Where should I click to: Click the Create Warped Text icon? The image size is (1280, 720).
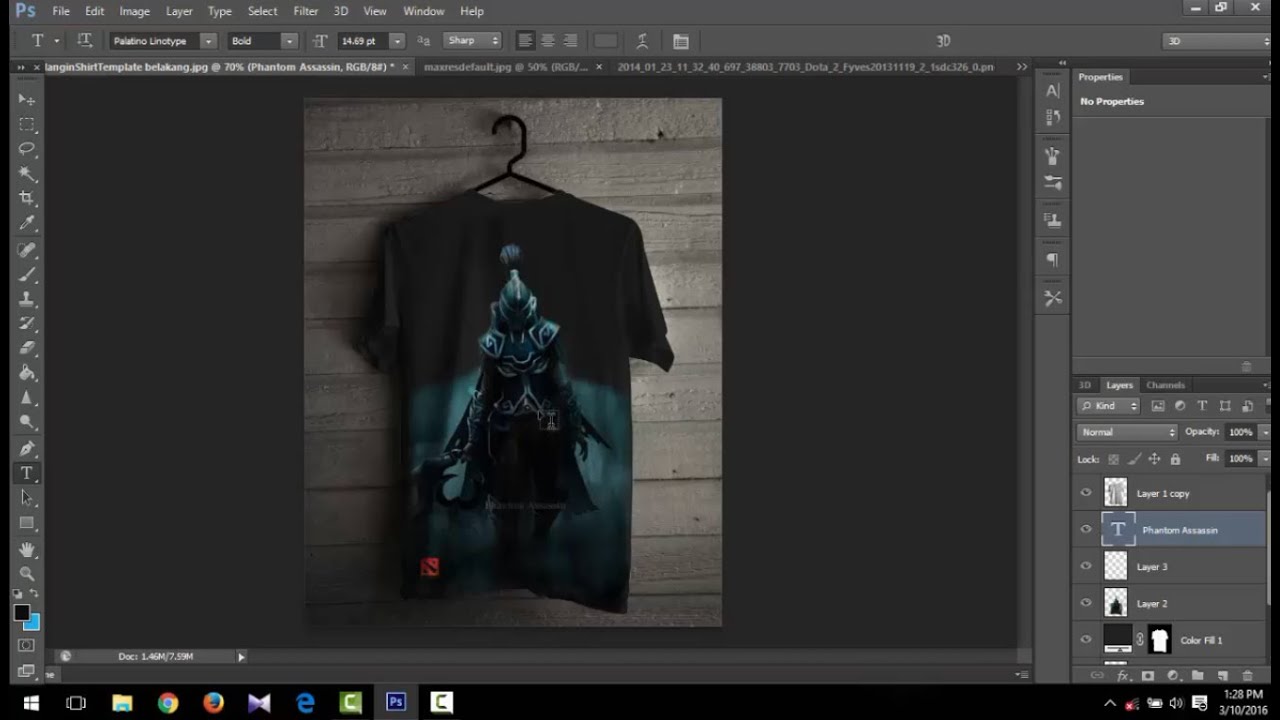click(x=642, y=41)
